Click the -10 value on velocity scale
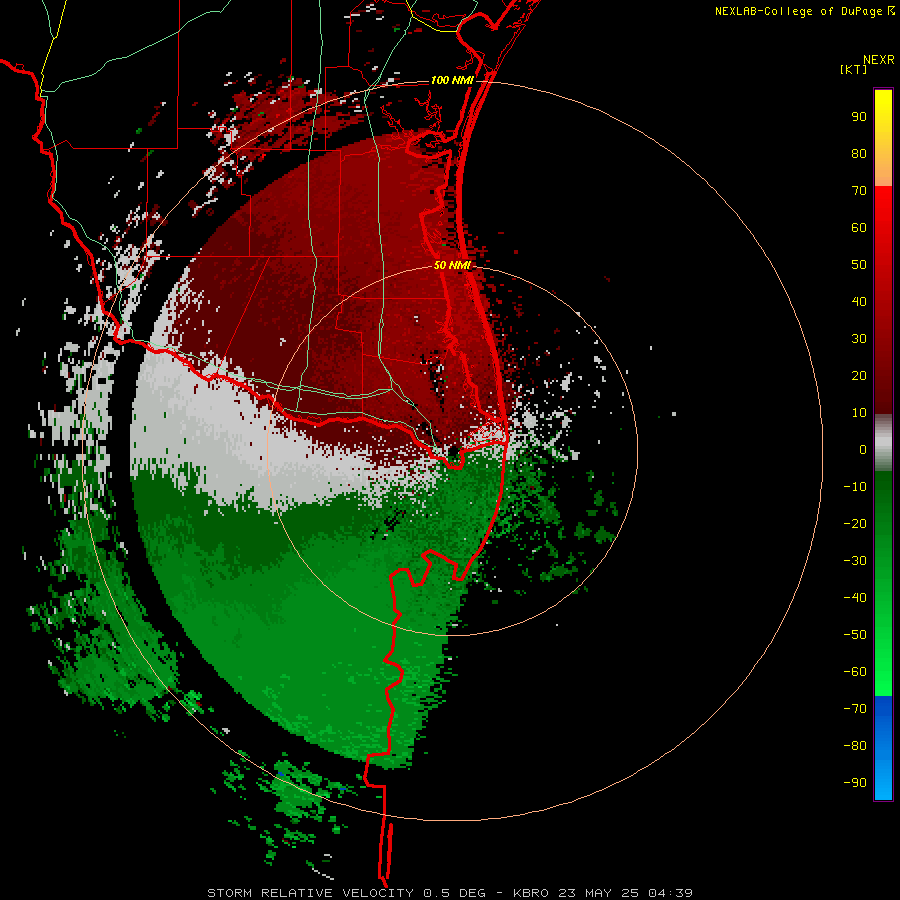Image resolution: width=900 pixels, height=900 pixels. [x=855, y=487]
